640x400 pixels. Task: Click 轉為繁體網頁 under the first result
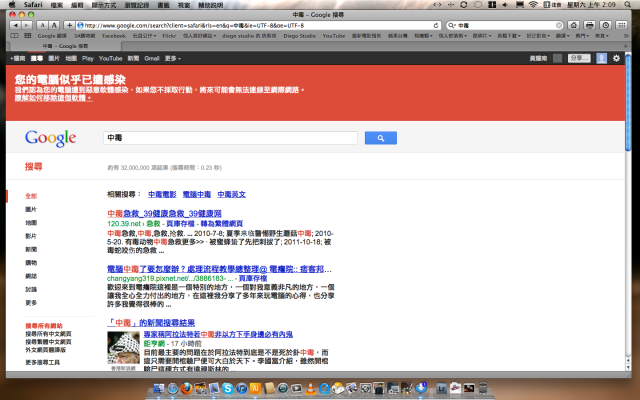click(x=222, y=224)
